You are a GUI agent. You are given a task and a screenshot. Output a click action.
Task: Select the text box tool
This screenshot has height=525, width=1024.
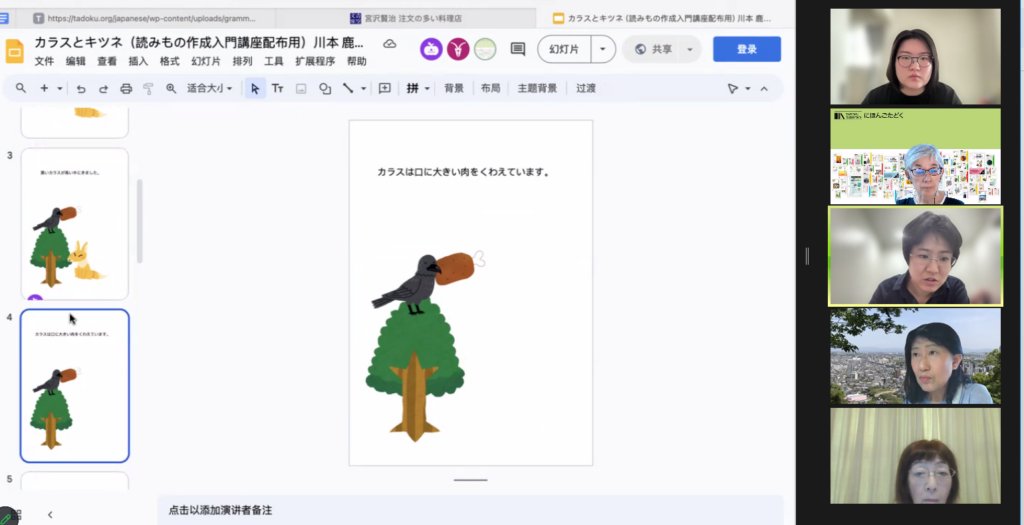(x=277, y=89)
